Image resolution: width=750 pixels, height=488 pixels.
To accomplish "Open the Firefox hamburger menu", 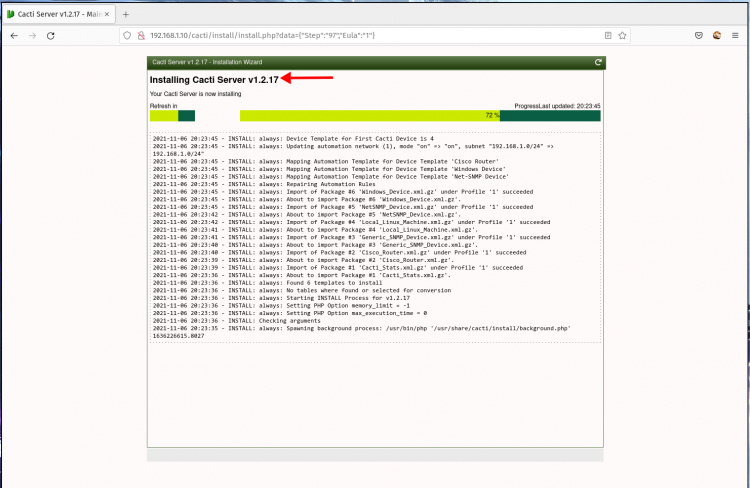I will [736, 35].
